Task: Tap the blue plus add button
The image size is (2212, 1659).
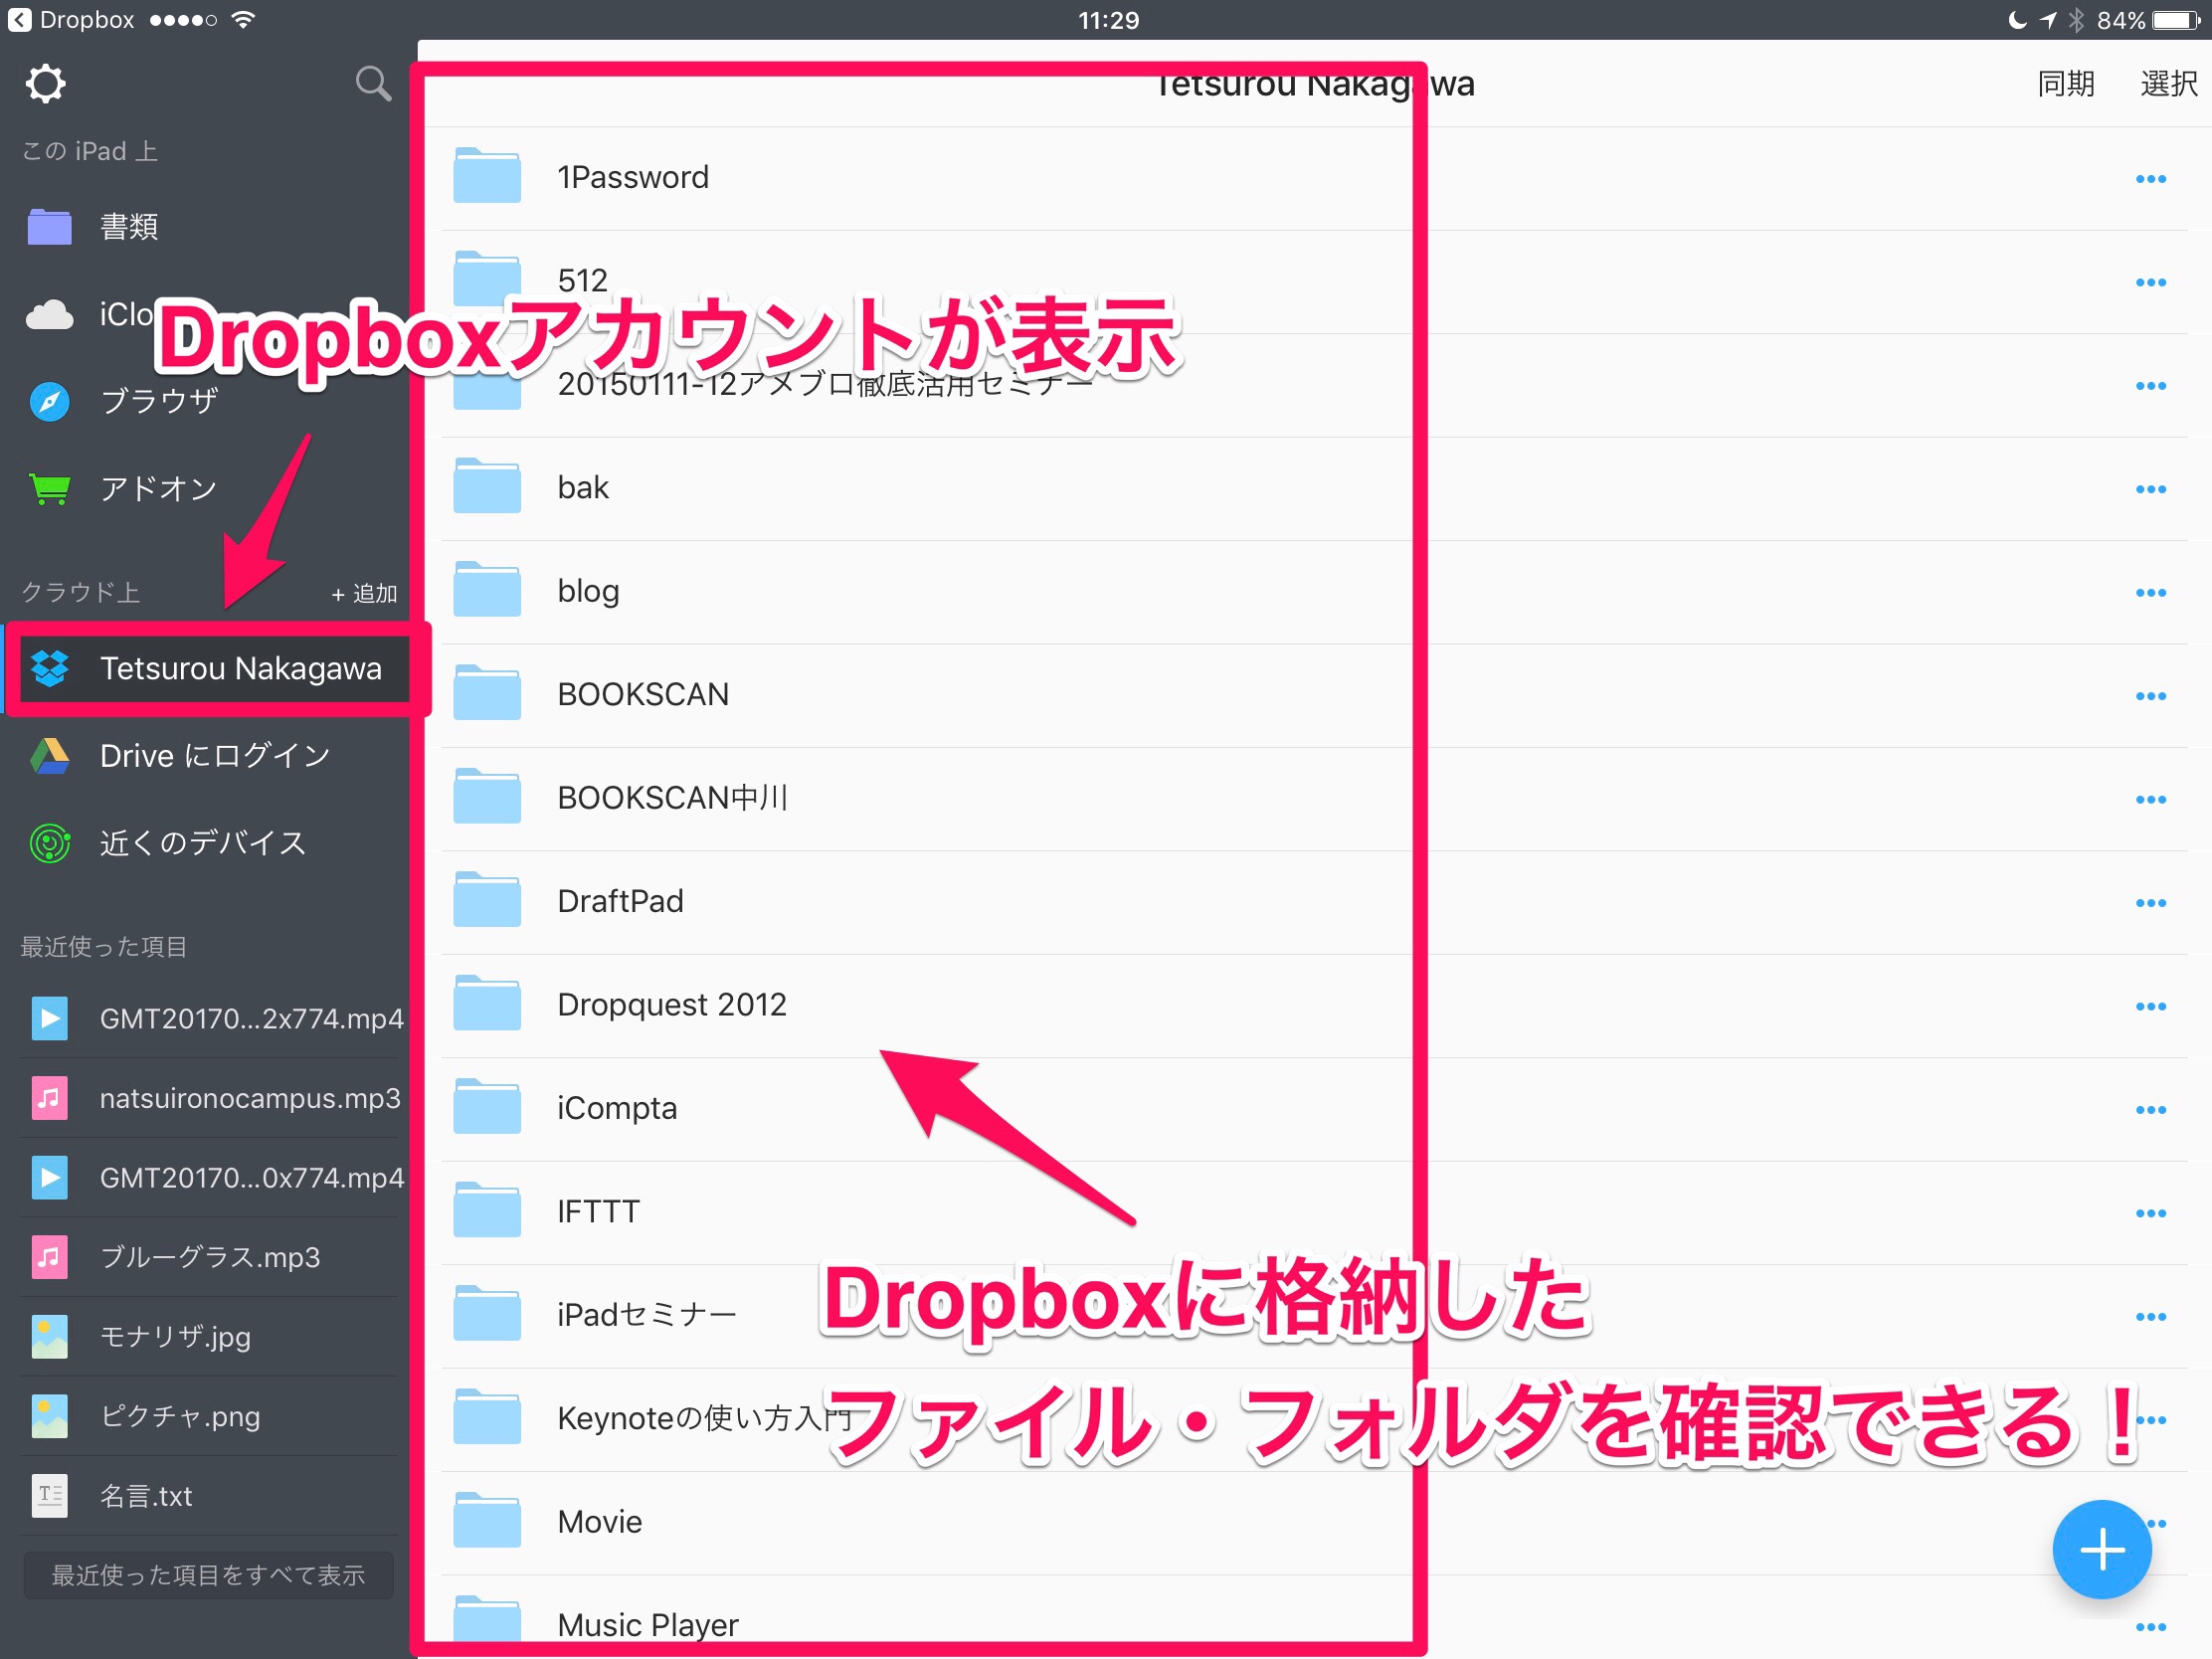Action: tap(2101, 1550)
